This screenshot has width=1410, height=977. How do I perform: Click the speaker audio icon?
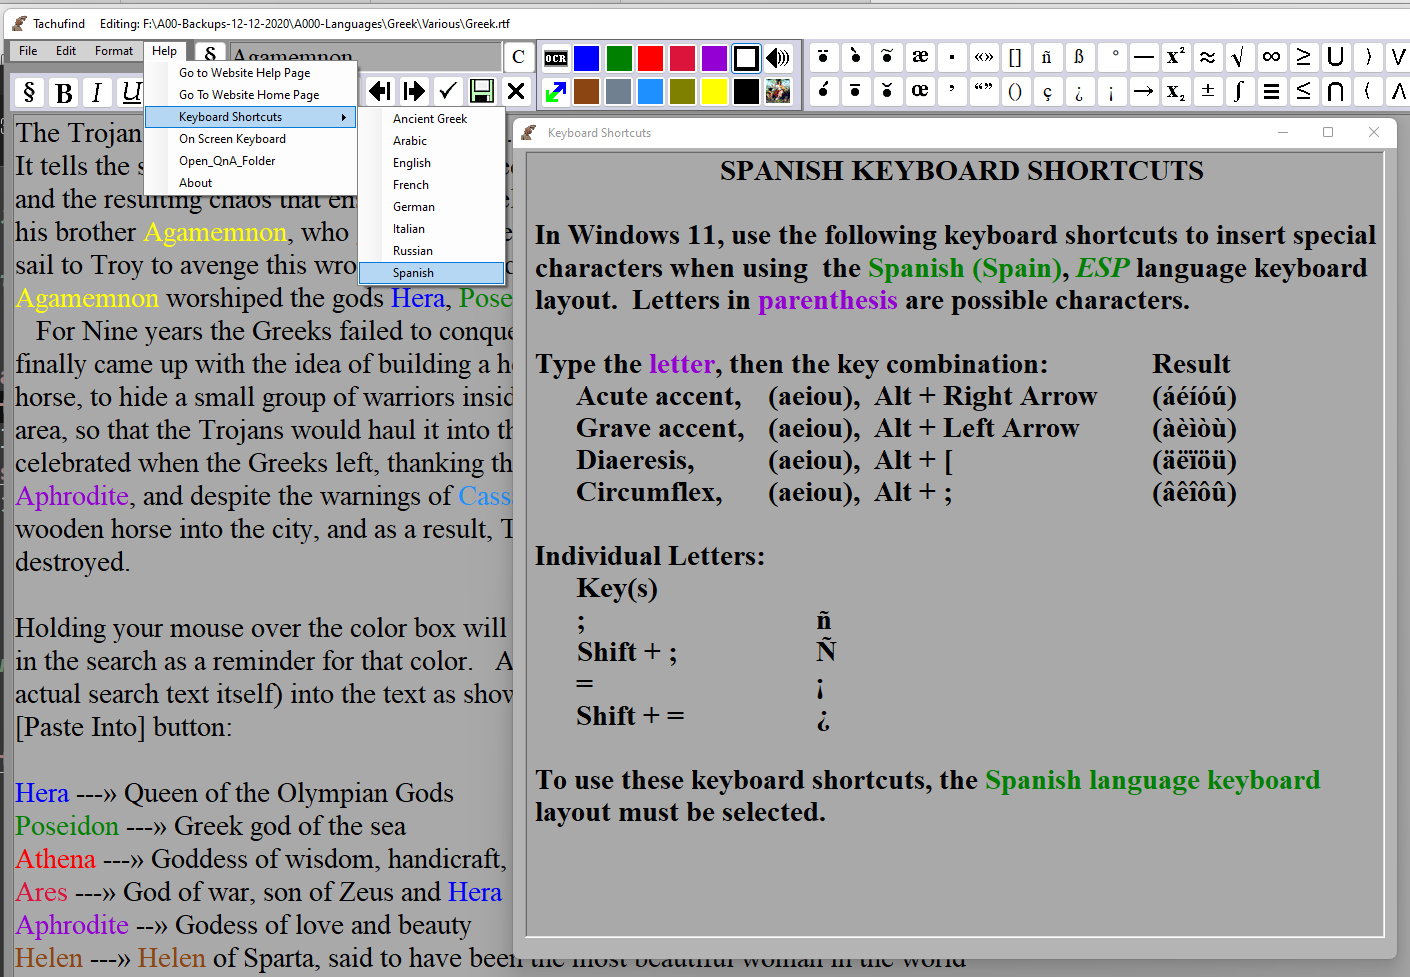tap(779, 58)
